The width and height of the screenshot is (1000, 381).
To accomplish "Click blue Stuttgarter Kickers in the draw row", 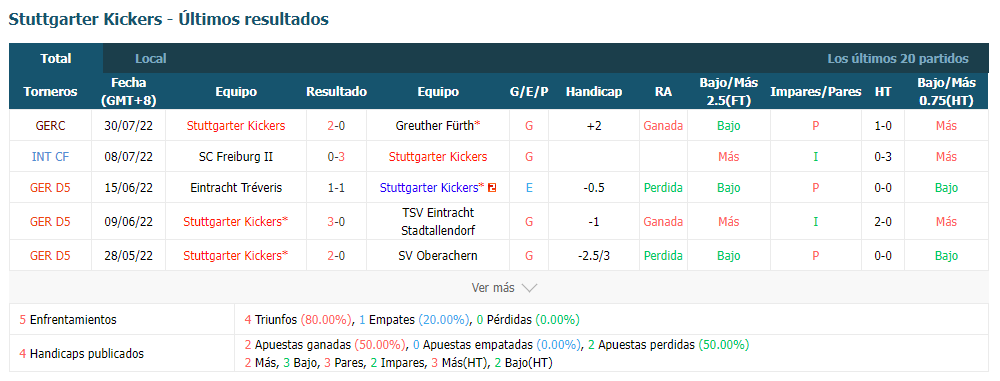I will (x=431, y=188).
